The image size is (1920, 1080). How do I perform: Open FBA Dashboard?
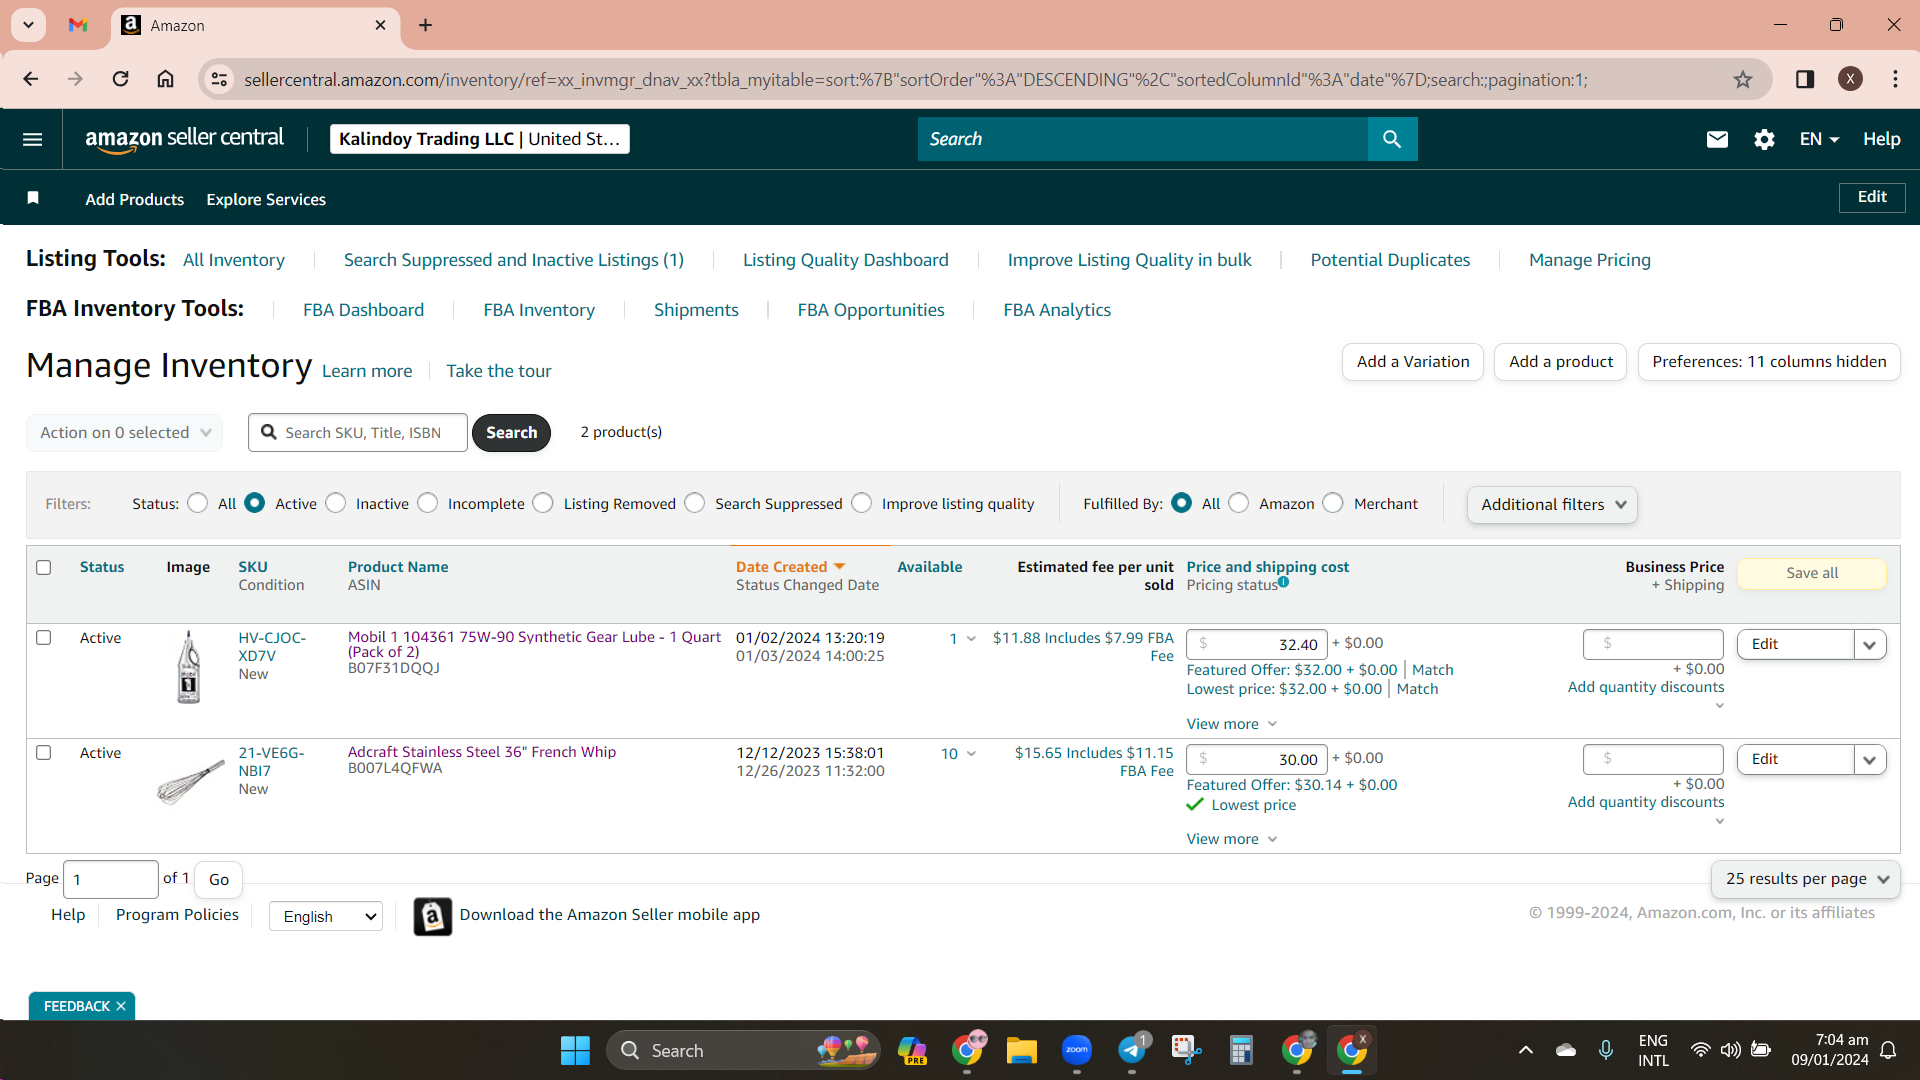[x=364, y=310]
